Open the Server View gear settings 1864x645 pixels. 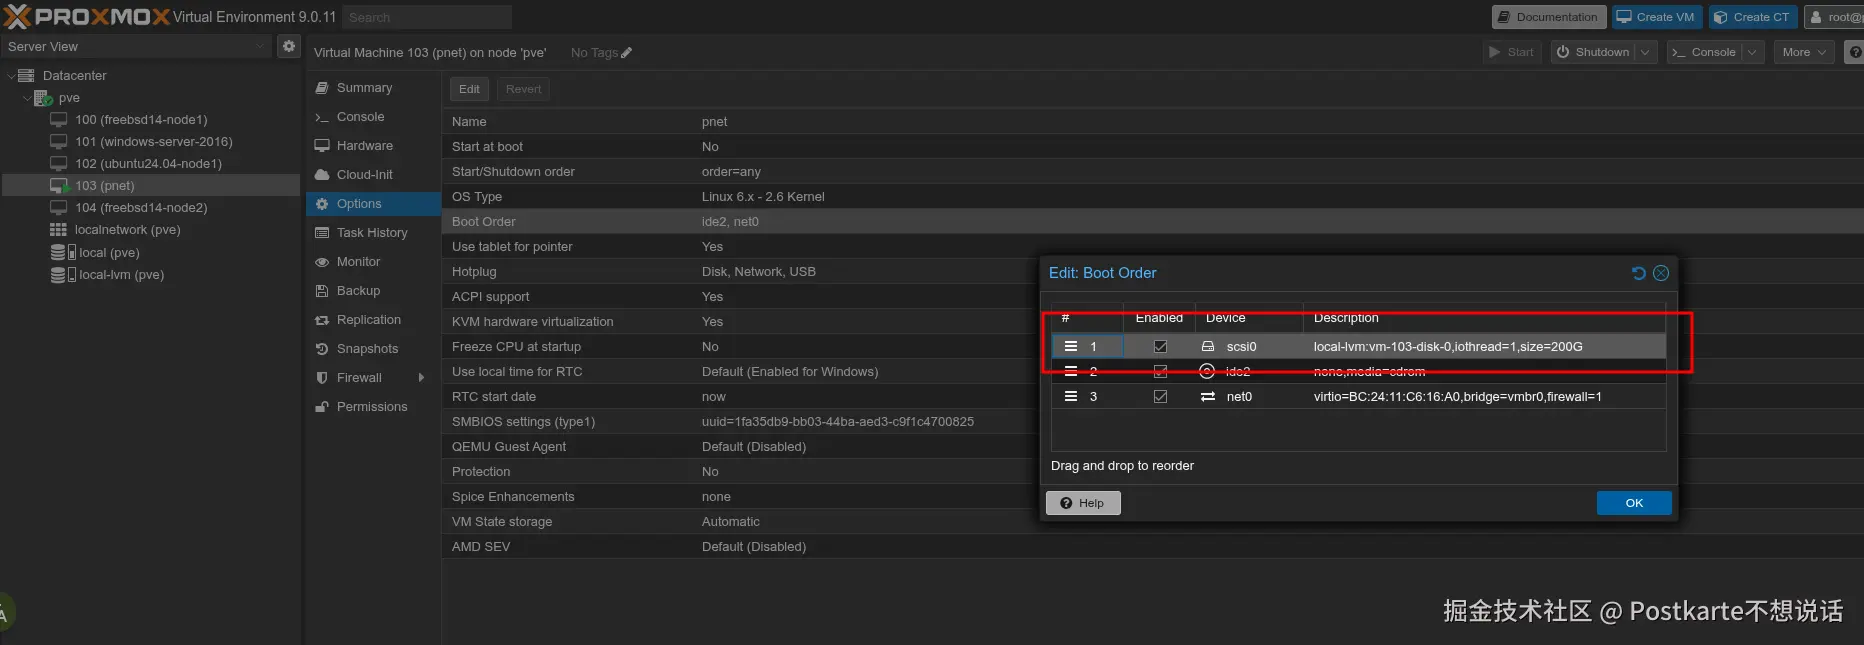click(289, 46)
